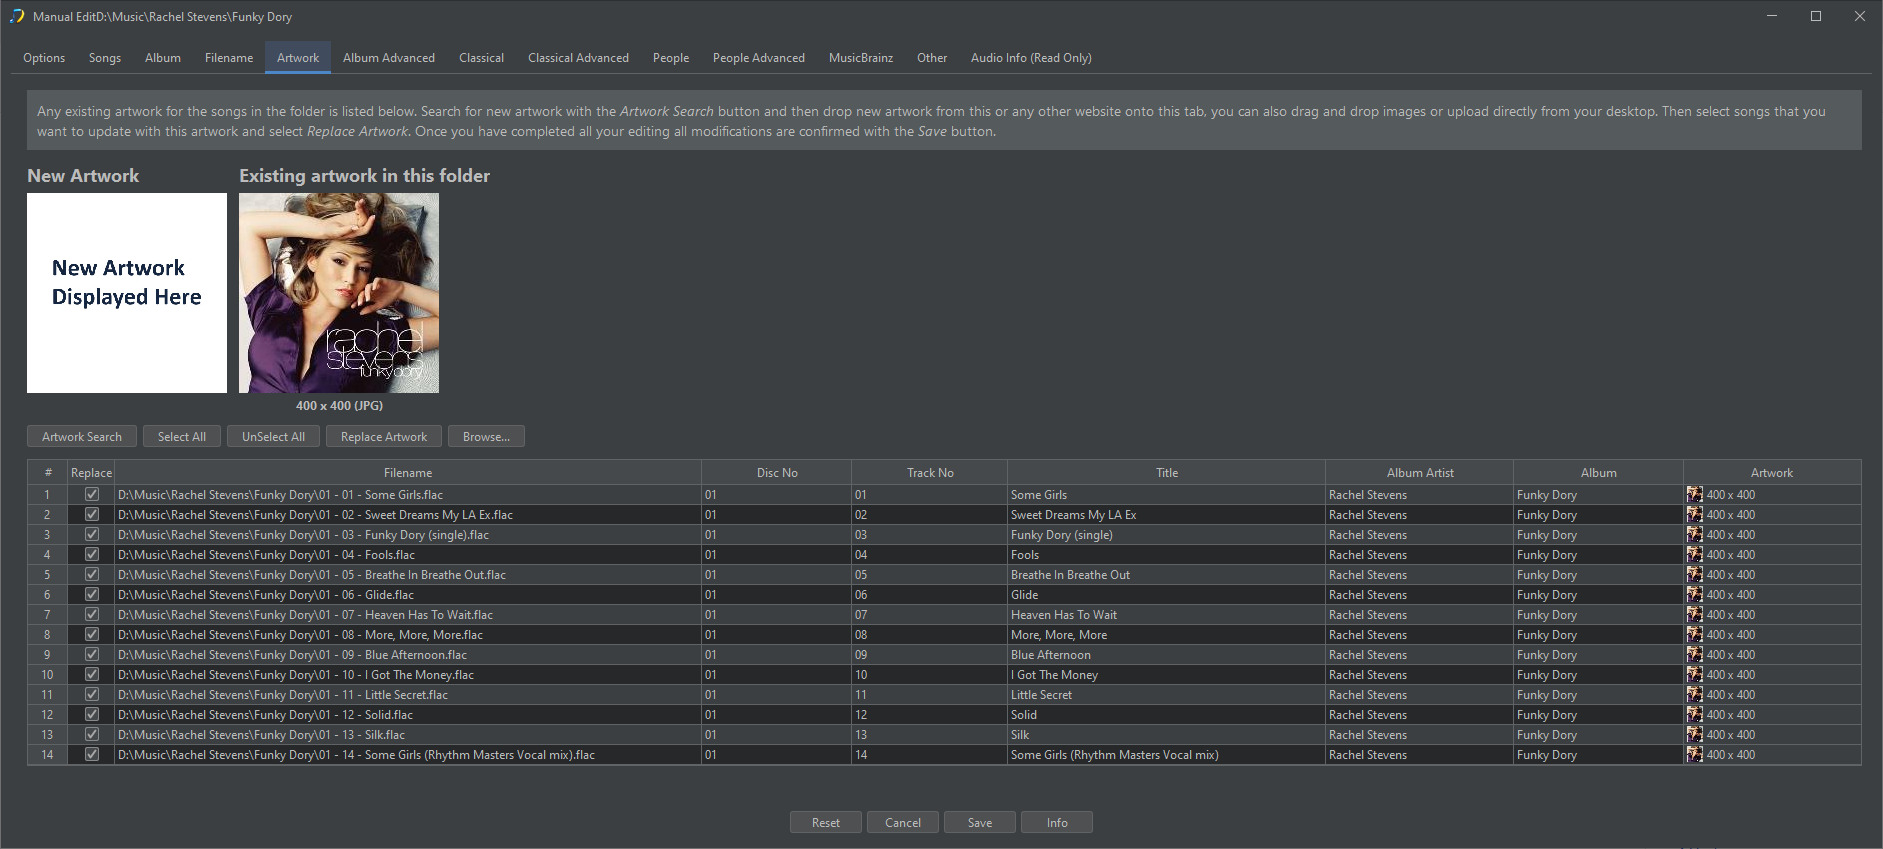Click the application logo in title bar
The height and width of the screenshot is (849, 1883).
(17, 16)
